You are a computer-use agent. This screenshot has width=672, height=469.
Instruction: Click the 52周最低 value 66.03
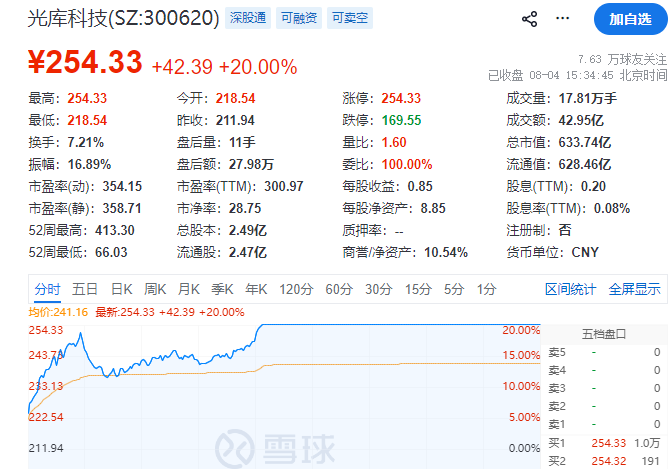pos(111,253)
